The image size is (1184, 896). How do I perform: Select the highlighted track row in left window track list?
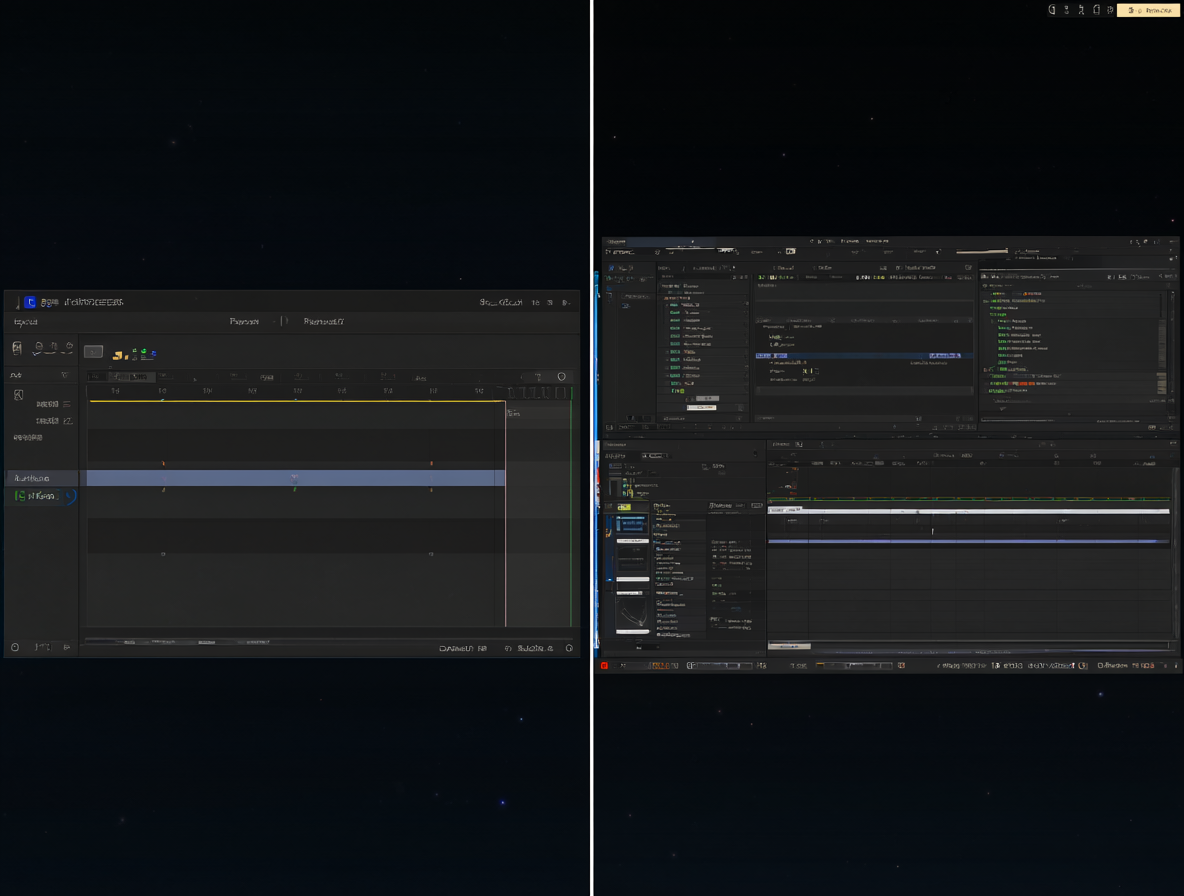(x=42, y=478)
